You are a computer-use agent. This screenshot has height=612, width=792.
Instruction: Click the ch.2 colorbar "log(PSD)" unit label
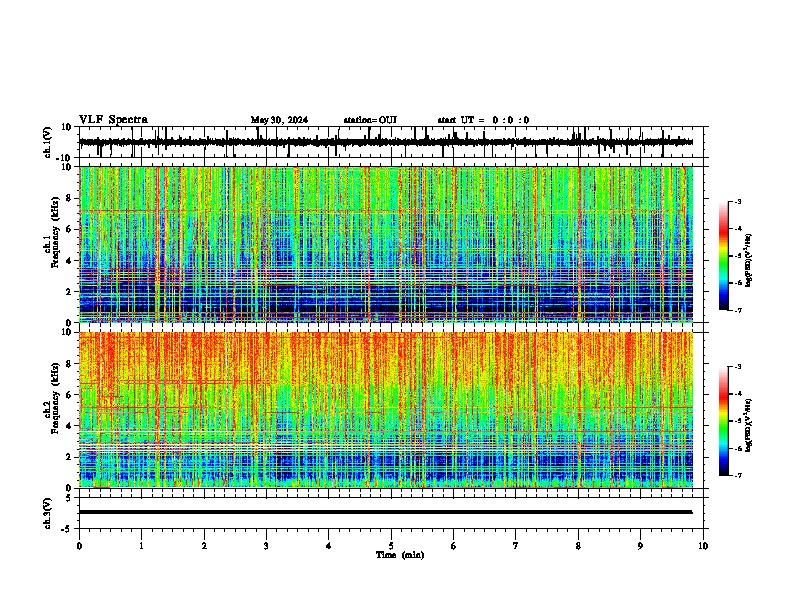tap(748, 426)
